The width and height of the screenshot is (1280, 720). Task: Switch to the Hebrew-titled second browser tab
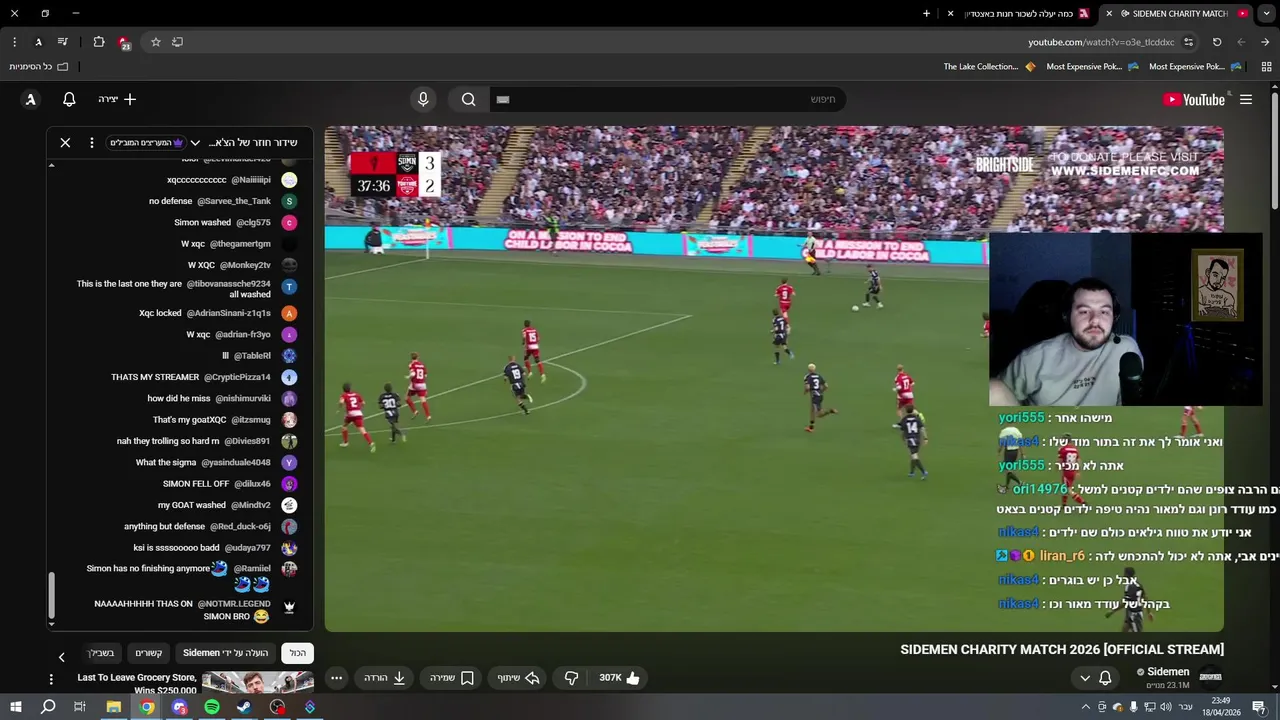coord(1026,14)
